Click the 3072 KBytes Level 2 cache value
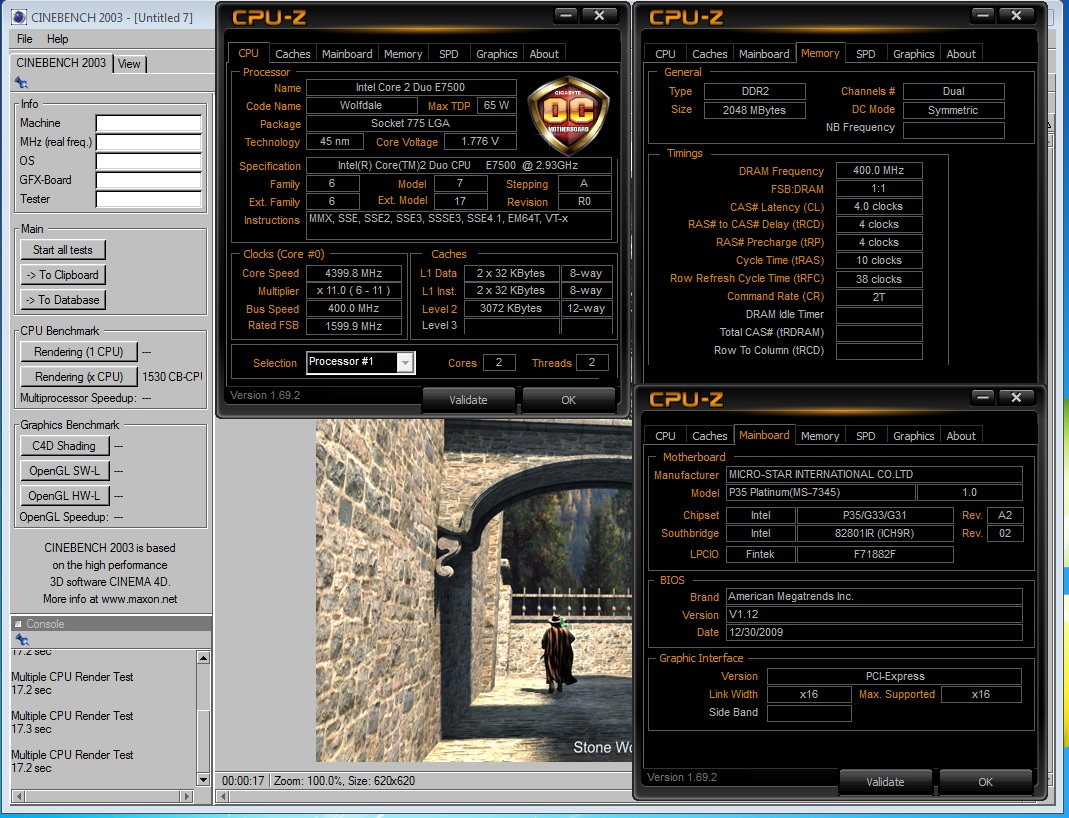1069x818 pixels. (x=511, y=308)
